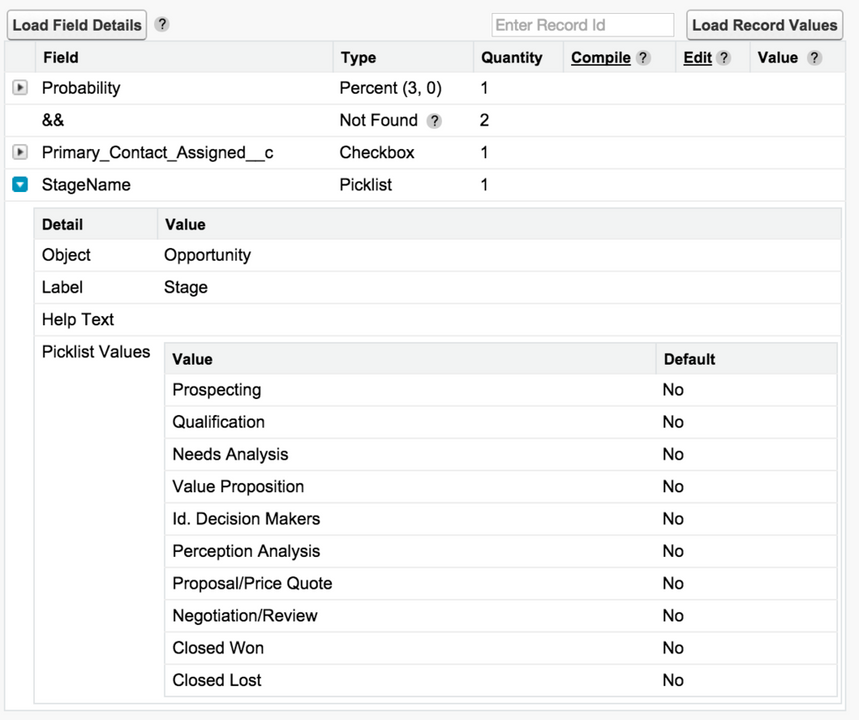Click help icon next to Compile header

644,58
